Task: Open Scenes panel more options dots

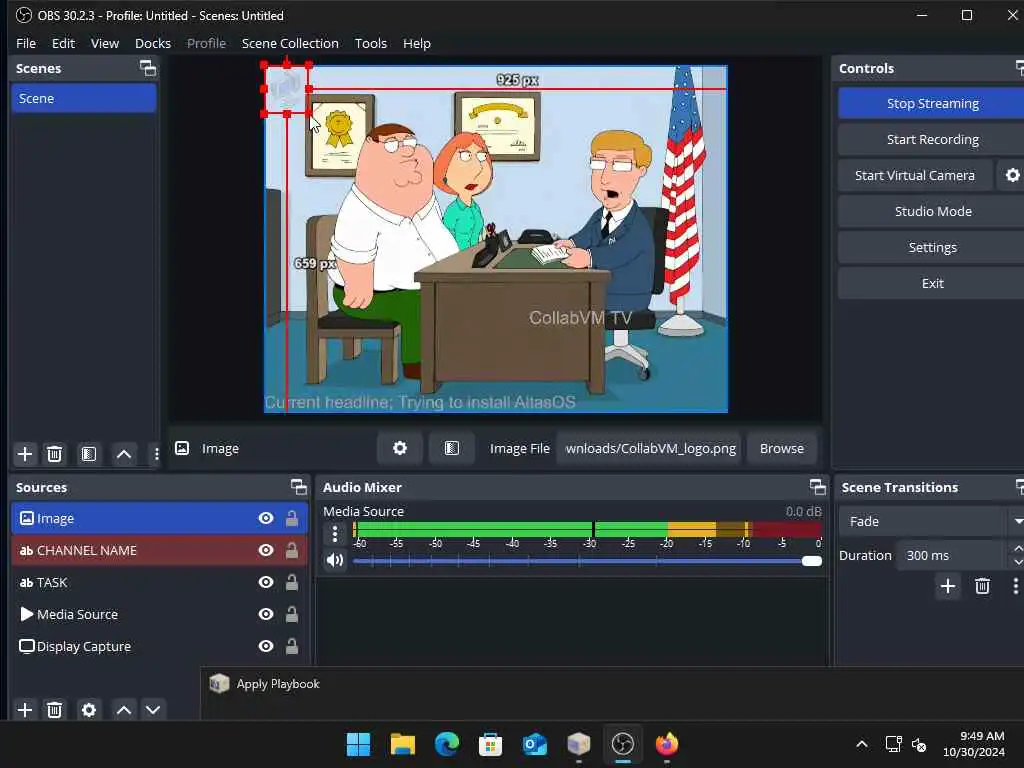Action: pyautogui.click(x=156, y=454)
